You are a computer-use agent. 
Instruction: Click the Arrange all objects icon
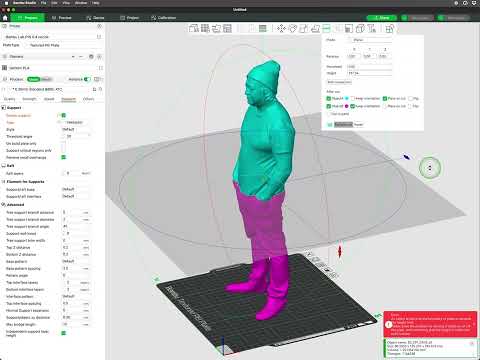(228, 28)
